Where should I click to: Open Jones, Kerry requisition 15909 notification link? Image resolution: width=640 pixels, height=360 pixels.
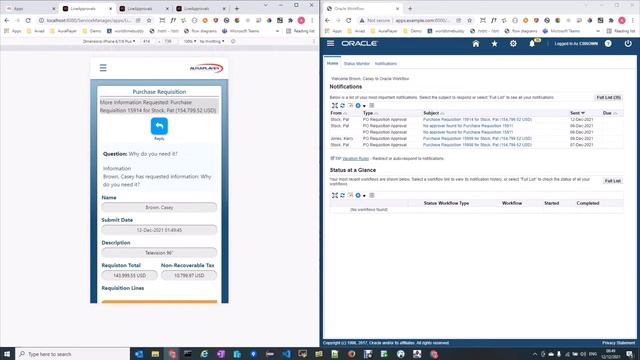(x=477, y=138)
